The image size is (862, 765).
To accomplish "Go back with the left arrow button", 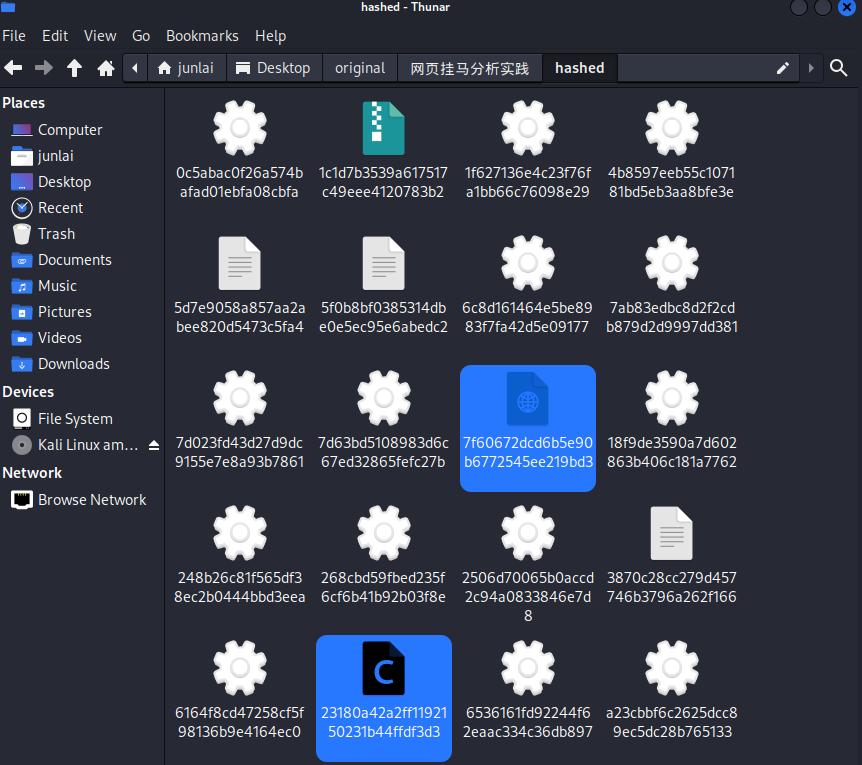I will click(x=13, y=68).
